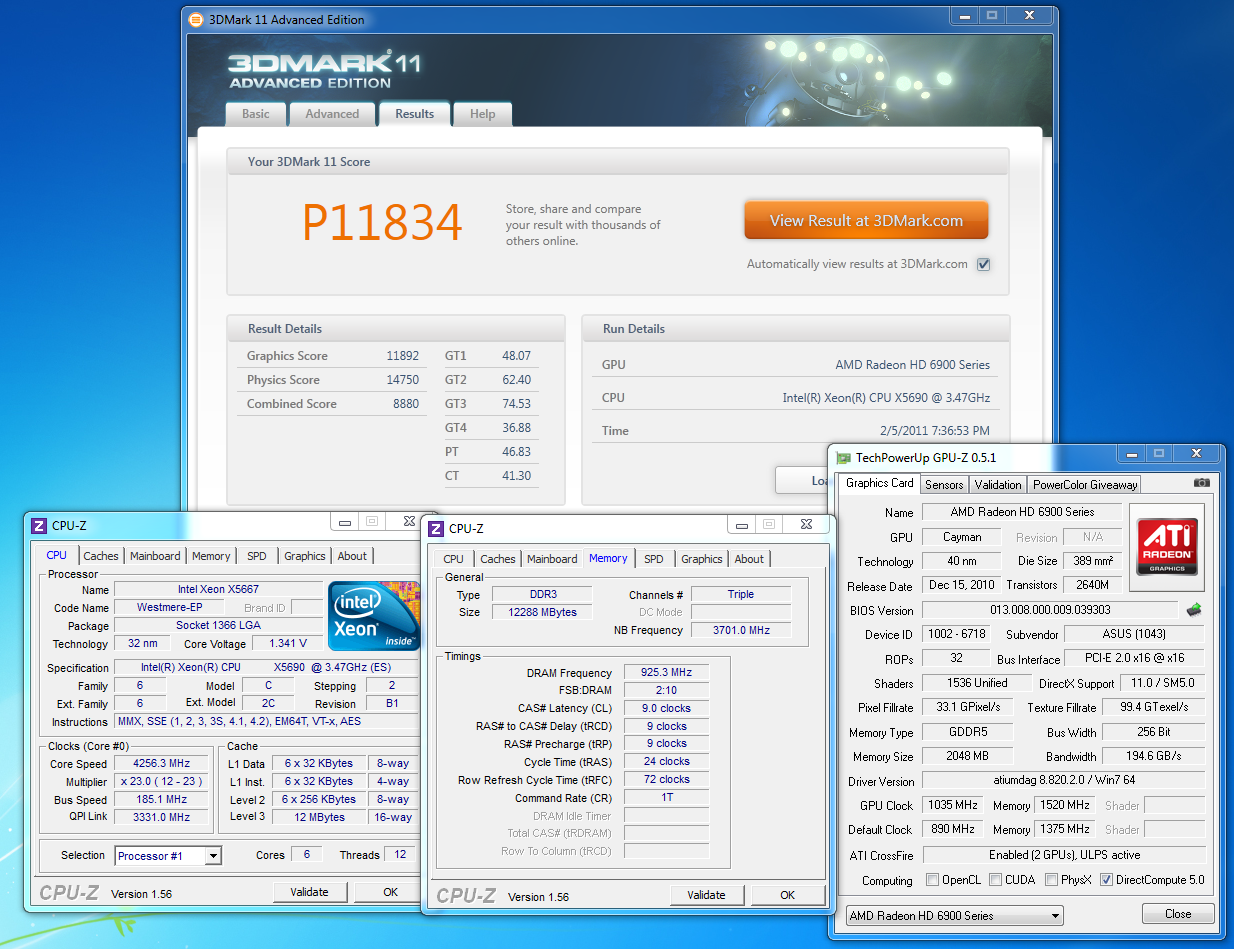Click the GPU-Z BIOS Version field
1234x949 pixels.
tap(1050, 610)
